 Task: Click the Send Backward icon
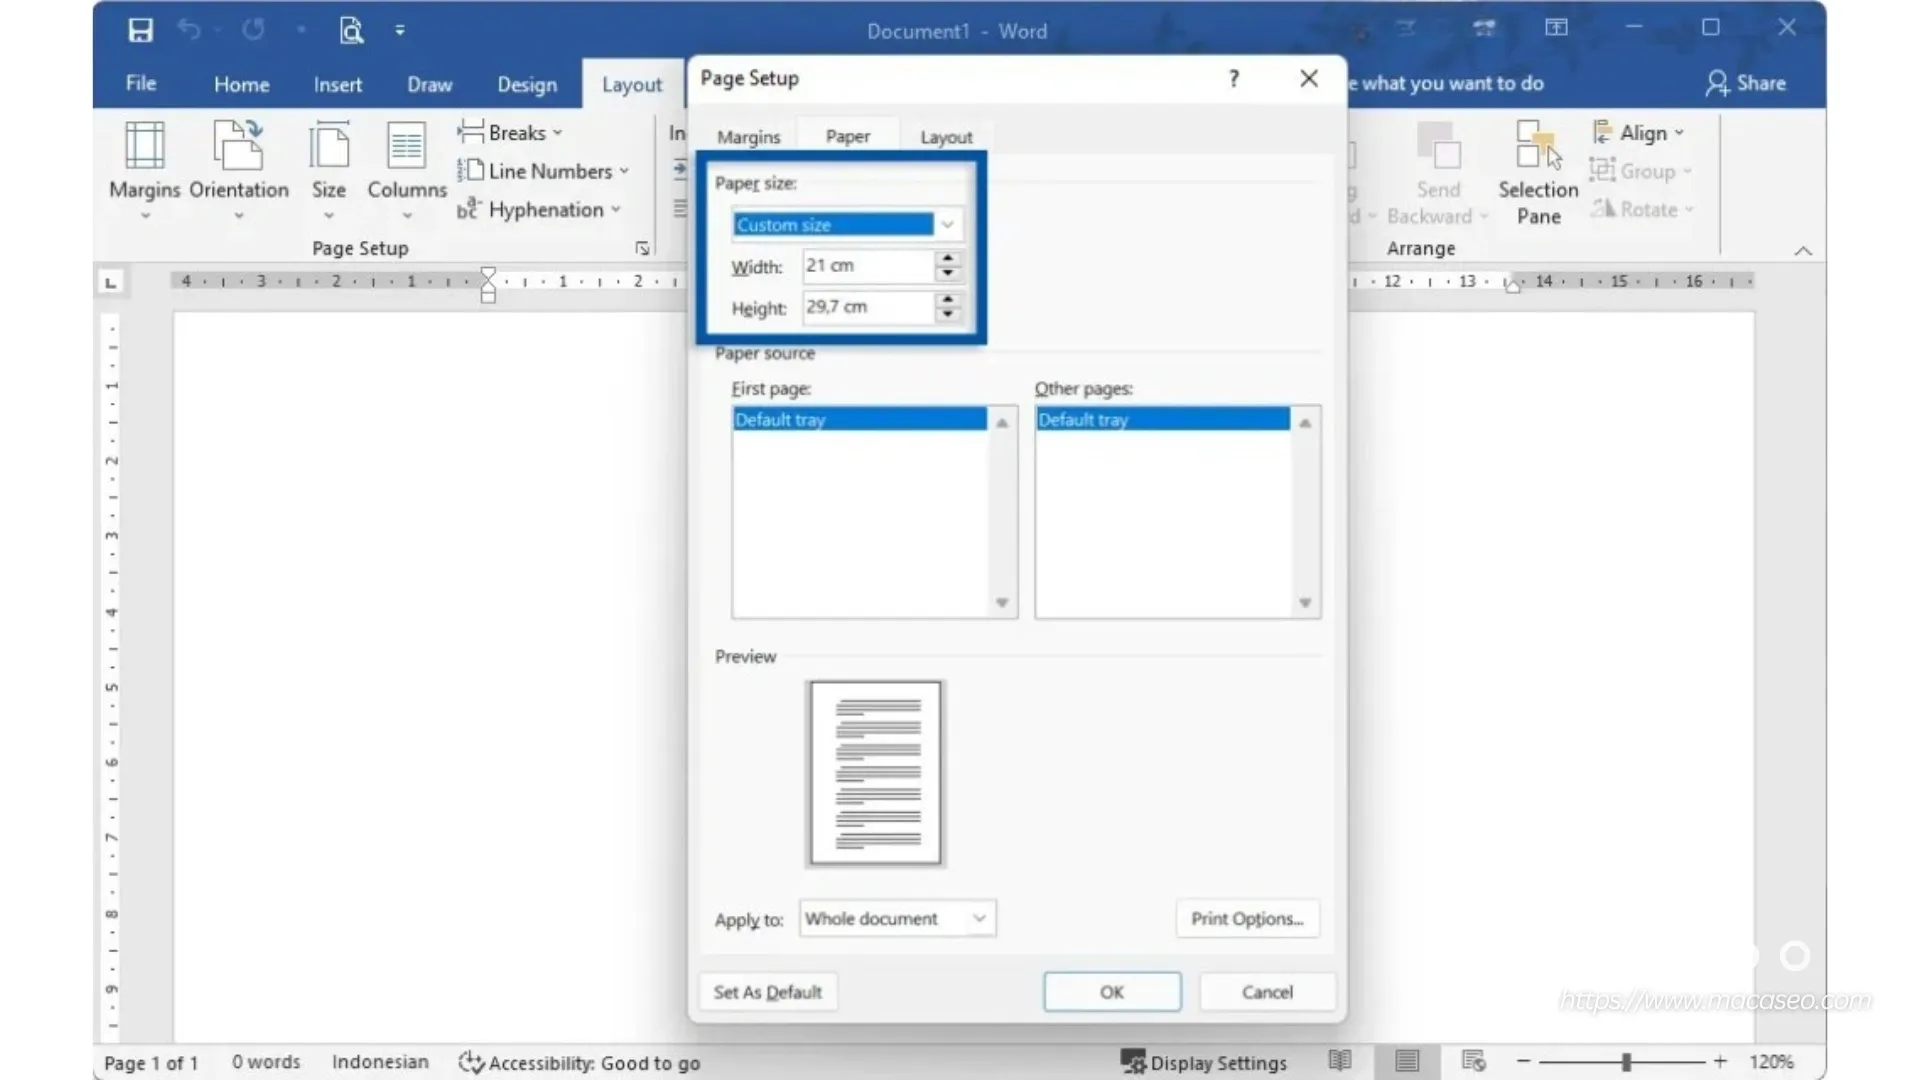click(1438, 146)
